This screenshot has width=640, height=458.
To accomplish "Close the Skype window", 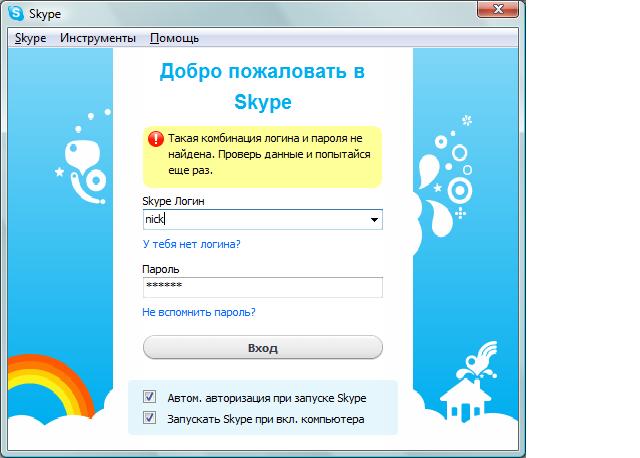I will pos(498,9).
